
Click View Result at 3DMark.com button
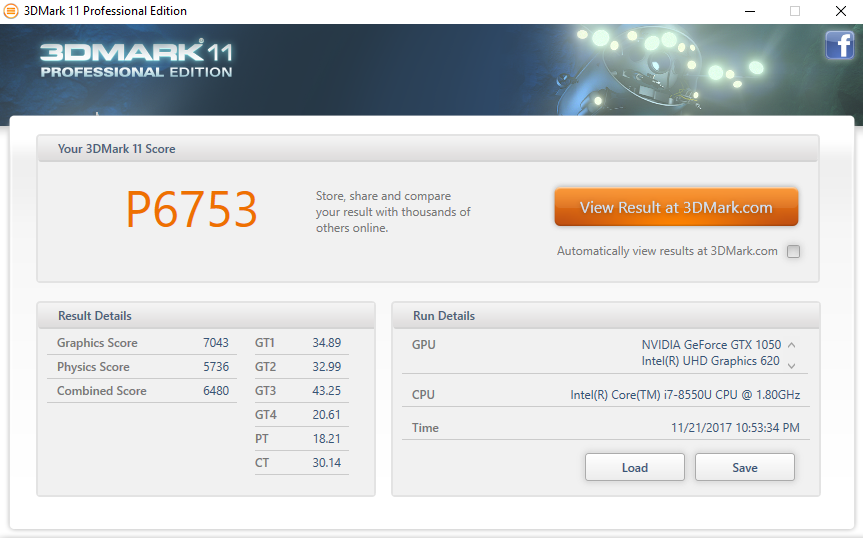[676, 207]
